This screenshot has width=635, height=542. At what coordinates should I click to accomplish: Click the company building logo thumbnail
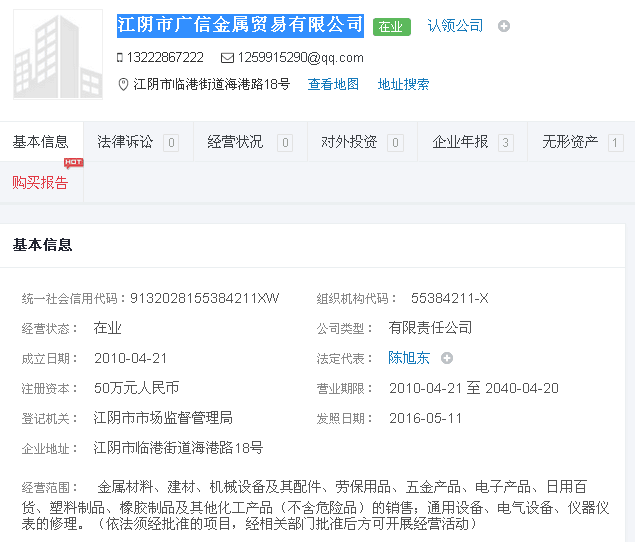pos(58,54)
